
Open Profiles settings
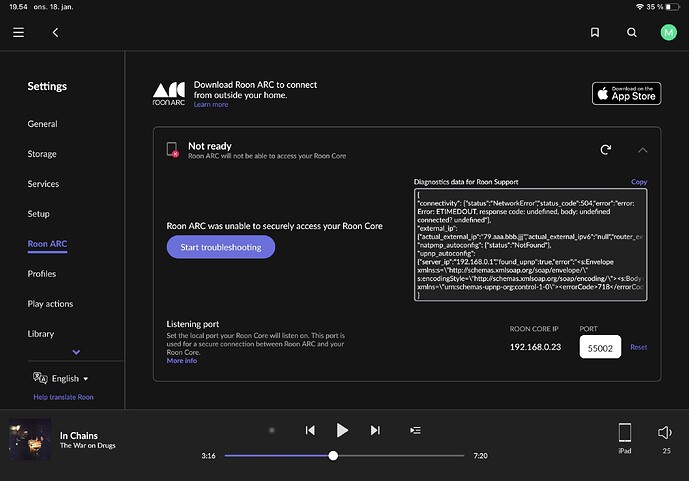point(42,274)
